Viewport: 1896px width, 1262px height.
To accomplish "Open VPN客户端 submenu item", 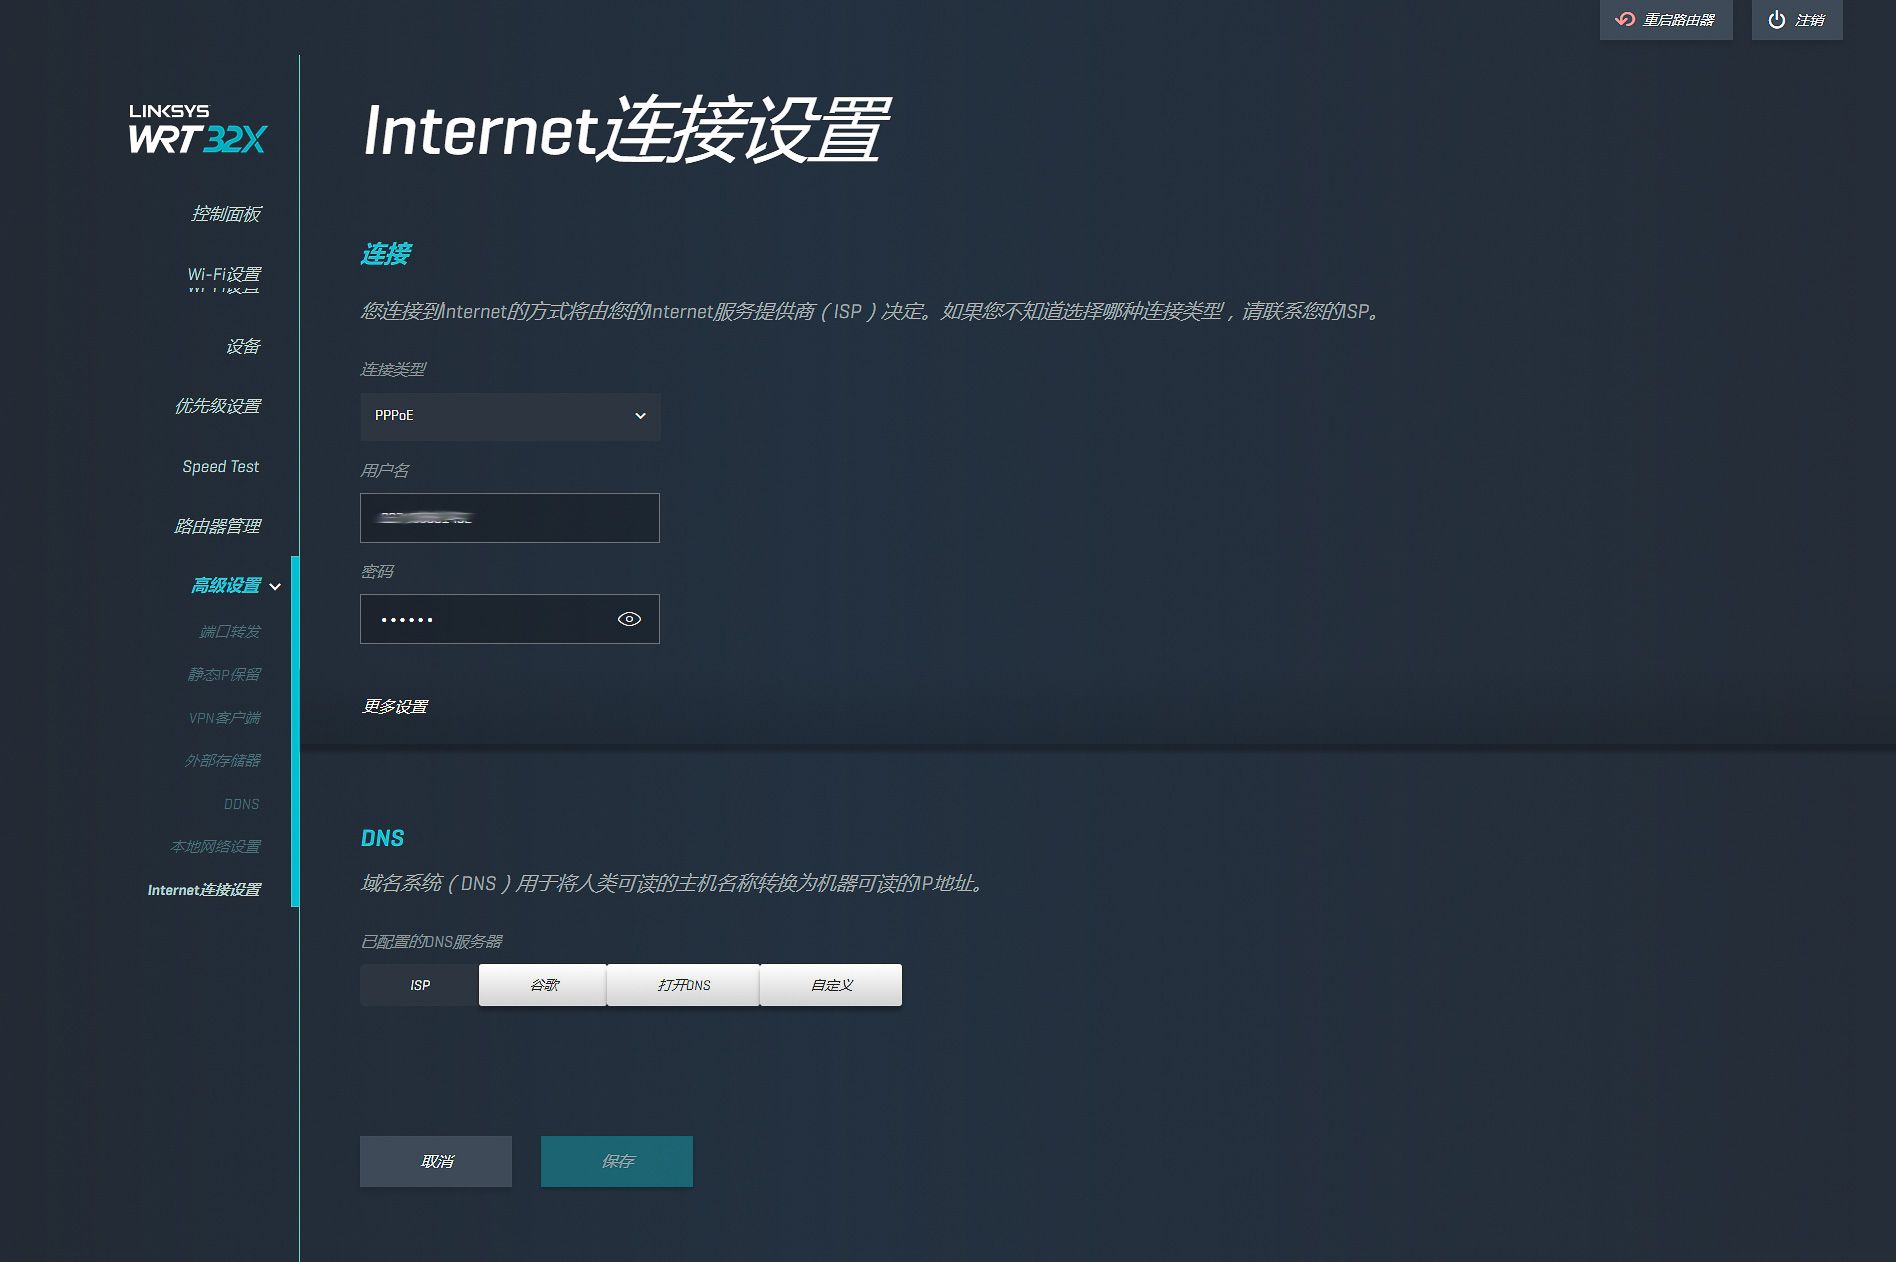I will point(224,718).
